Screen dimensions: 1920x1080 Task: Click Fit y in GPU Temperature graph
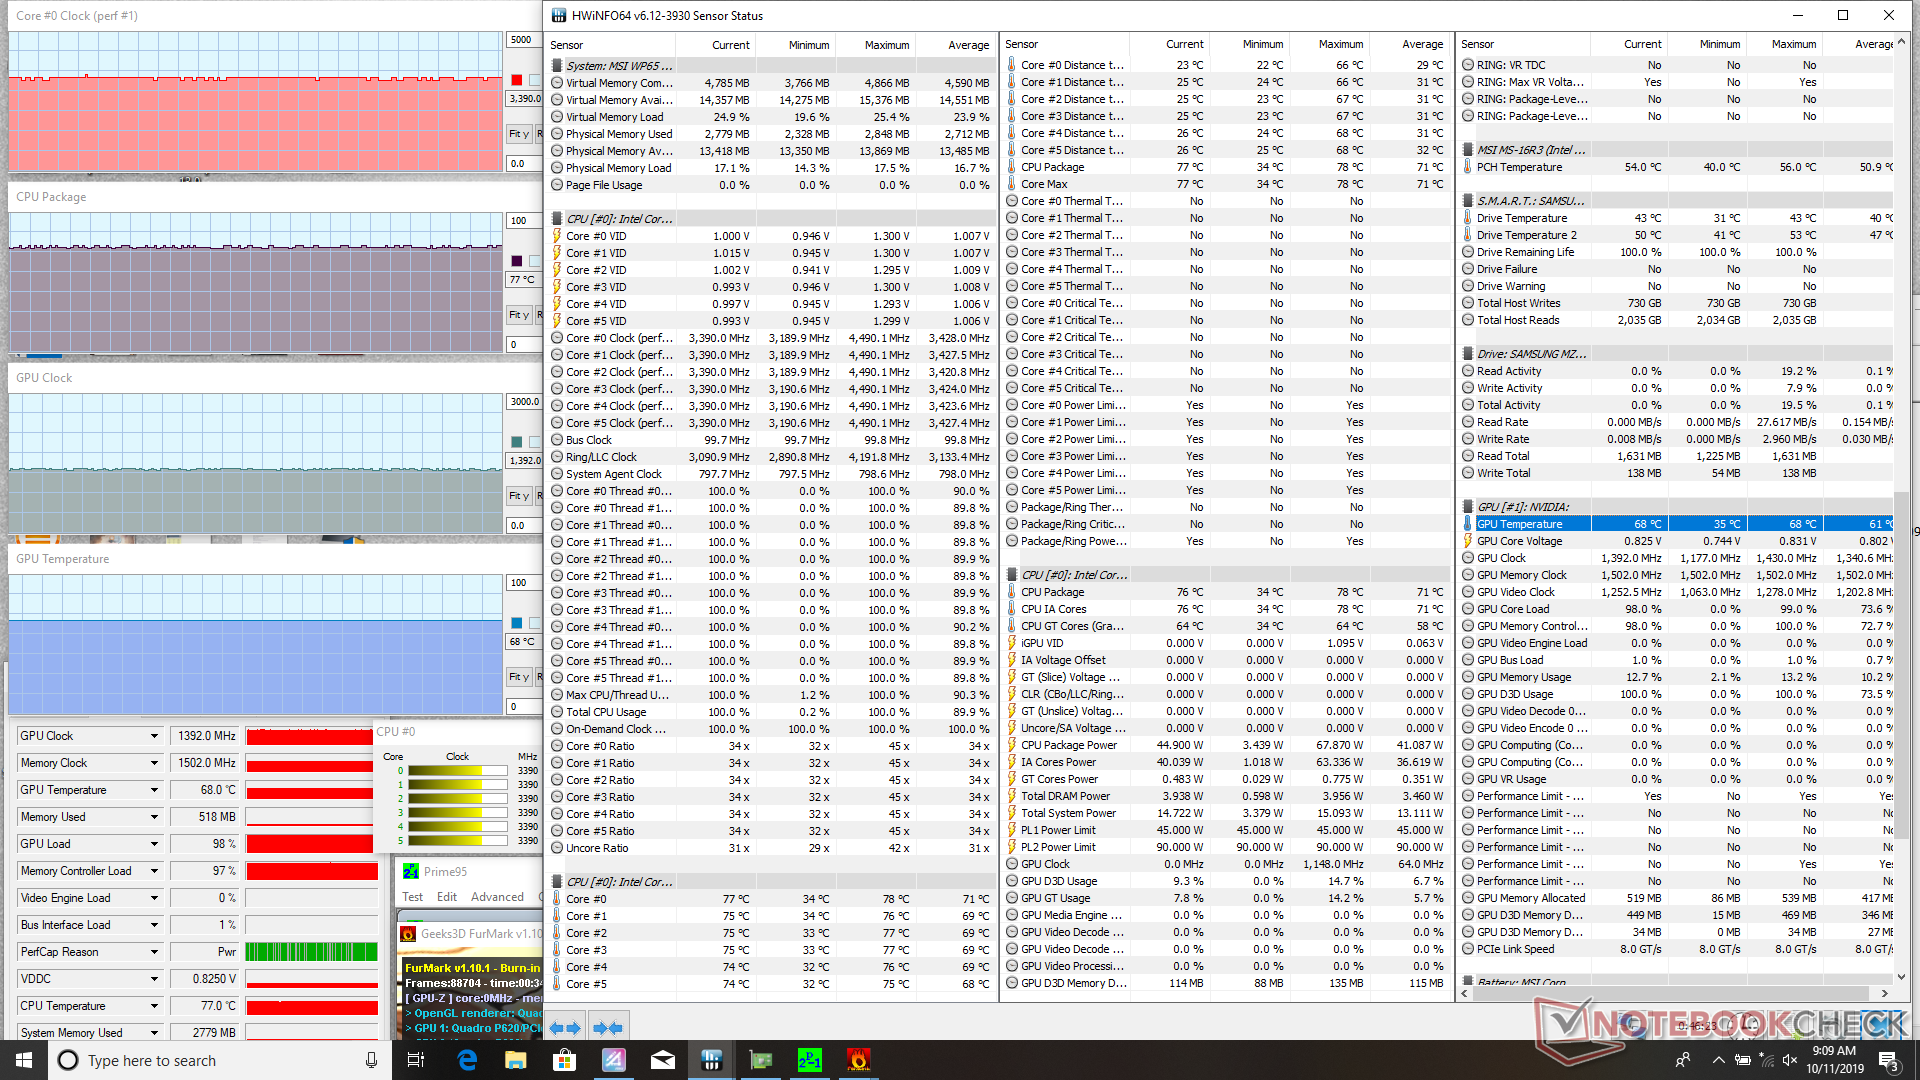(x=518, y=677)
